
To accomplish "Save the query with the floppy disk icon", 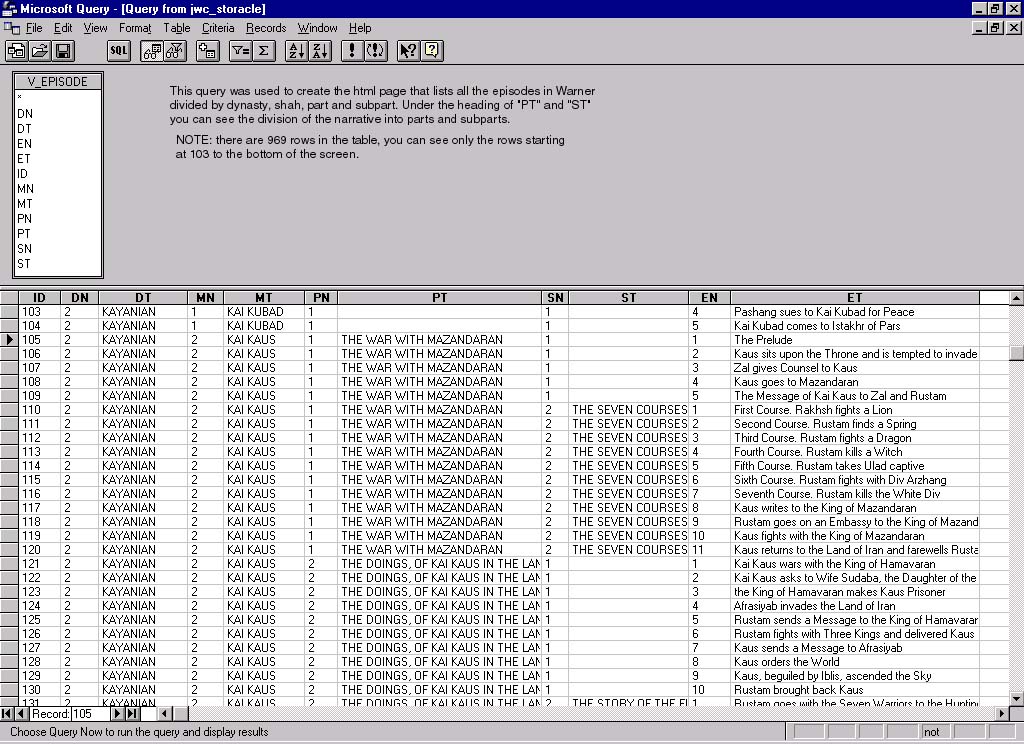I will click(63, 50).
